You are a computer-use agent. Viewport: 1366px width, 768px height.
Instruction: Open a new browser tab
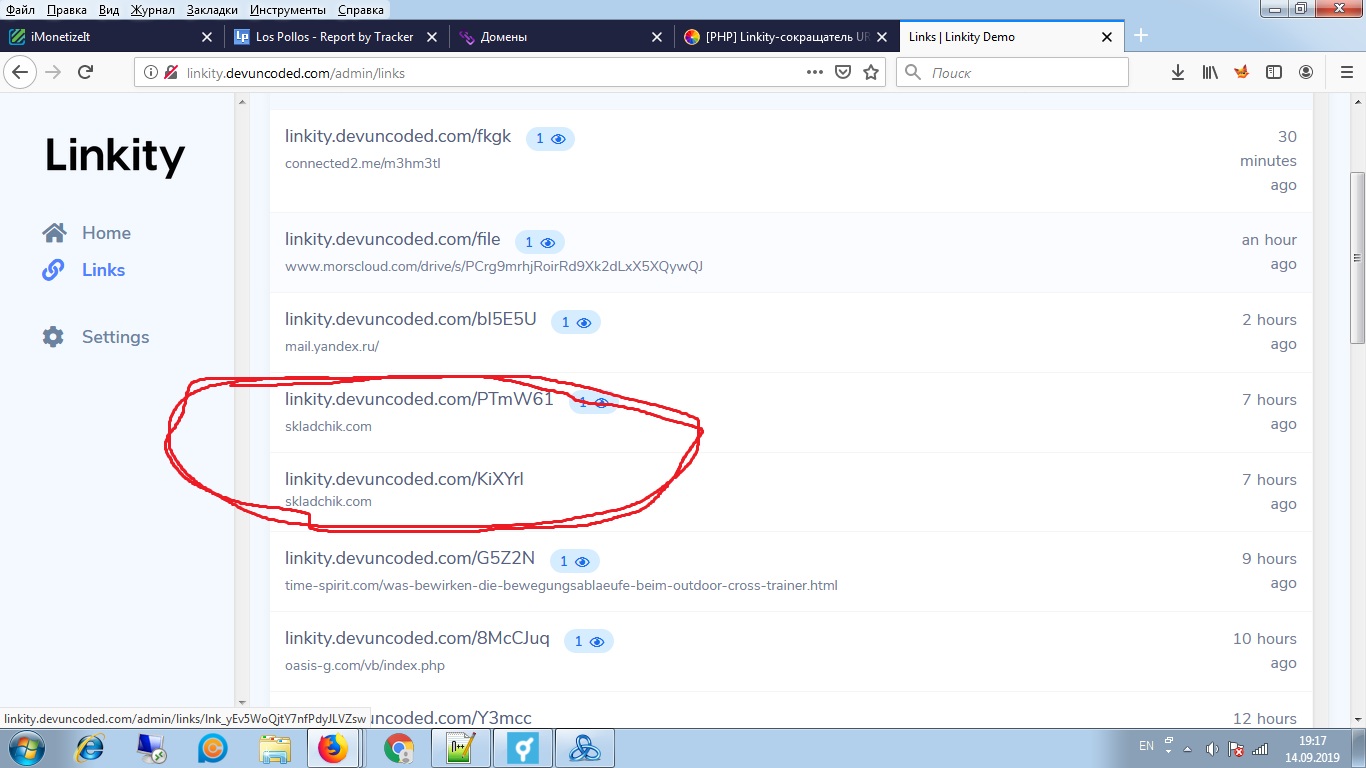point(1140,36)
